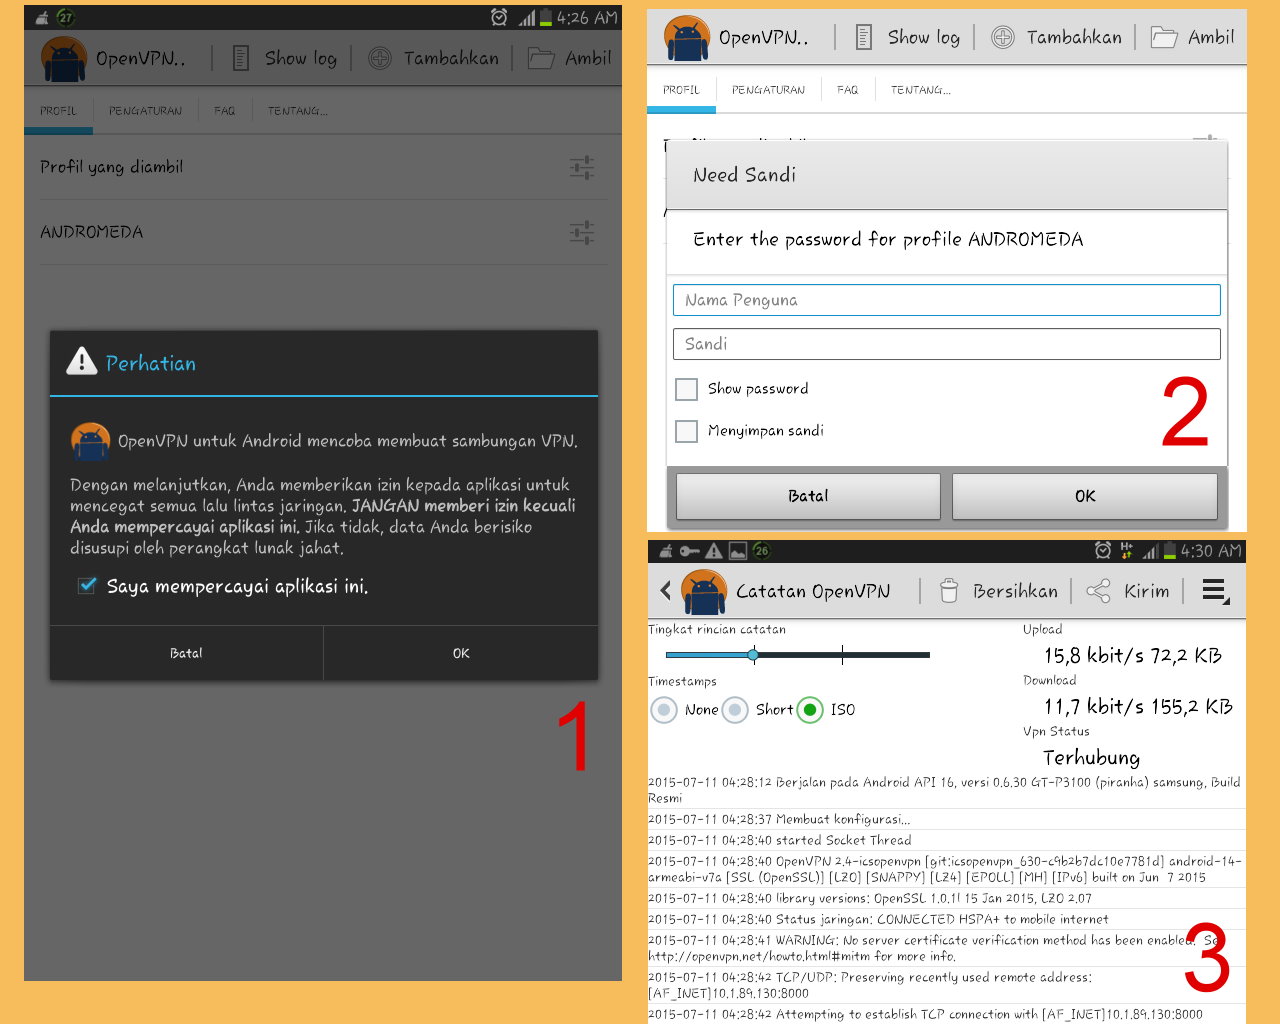Tap Download value 11,7 kbit/s

(x=1094, y=707)
